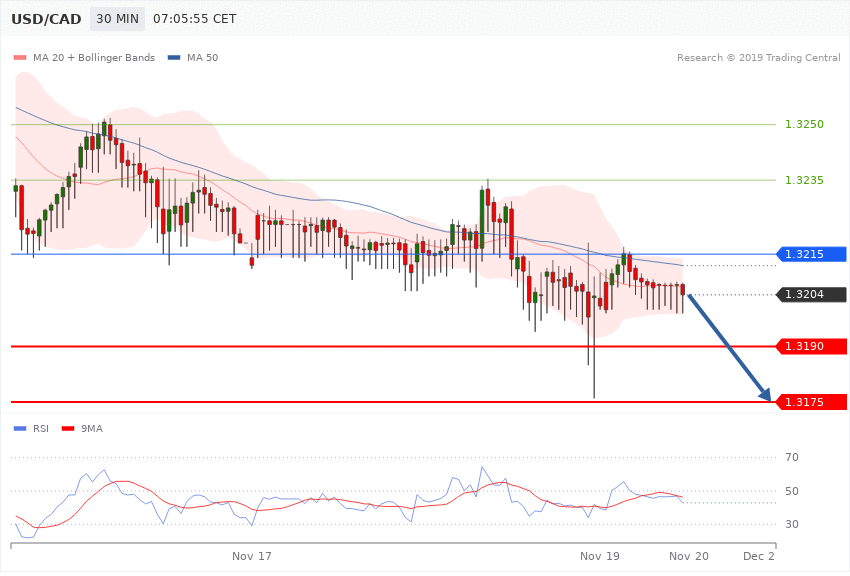This screenshot has height=576, width=850.
Task: Click the Nov 17 date label
Action: click(252, 556)
